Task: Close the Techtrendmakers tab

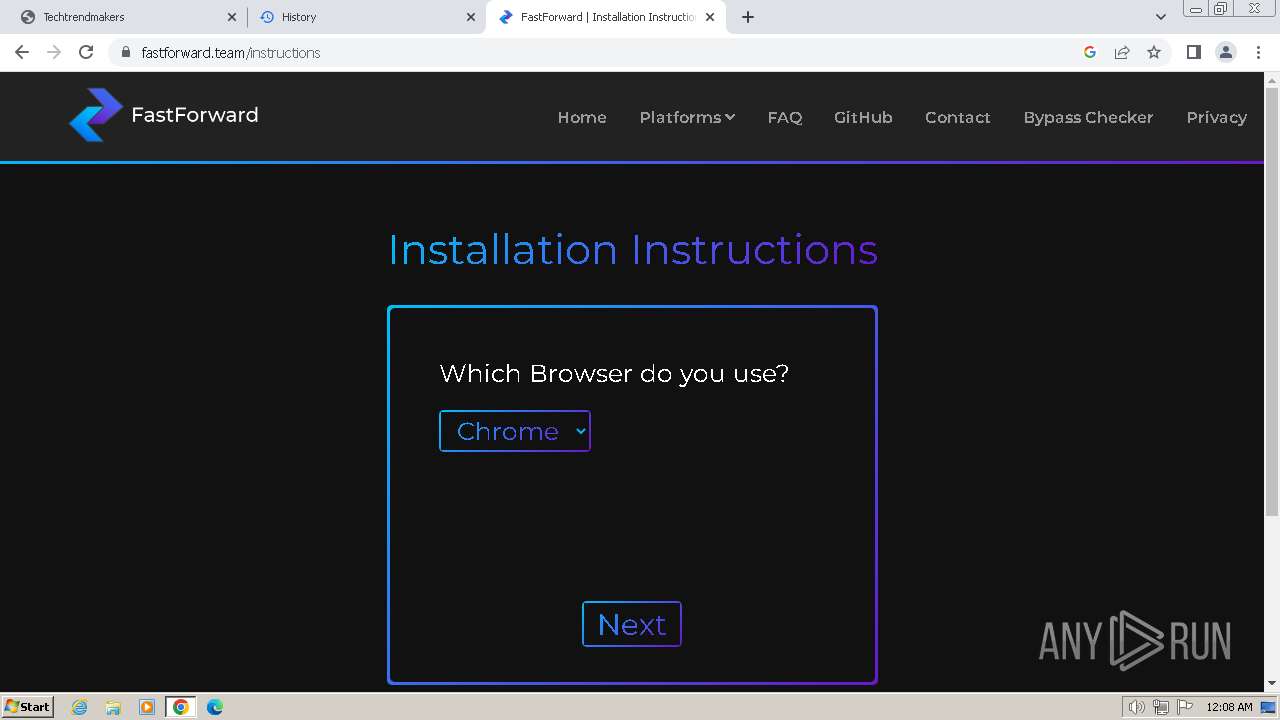Action: pyautogui.click(x=231, y=17)
